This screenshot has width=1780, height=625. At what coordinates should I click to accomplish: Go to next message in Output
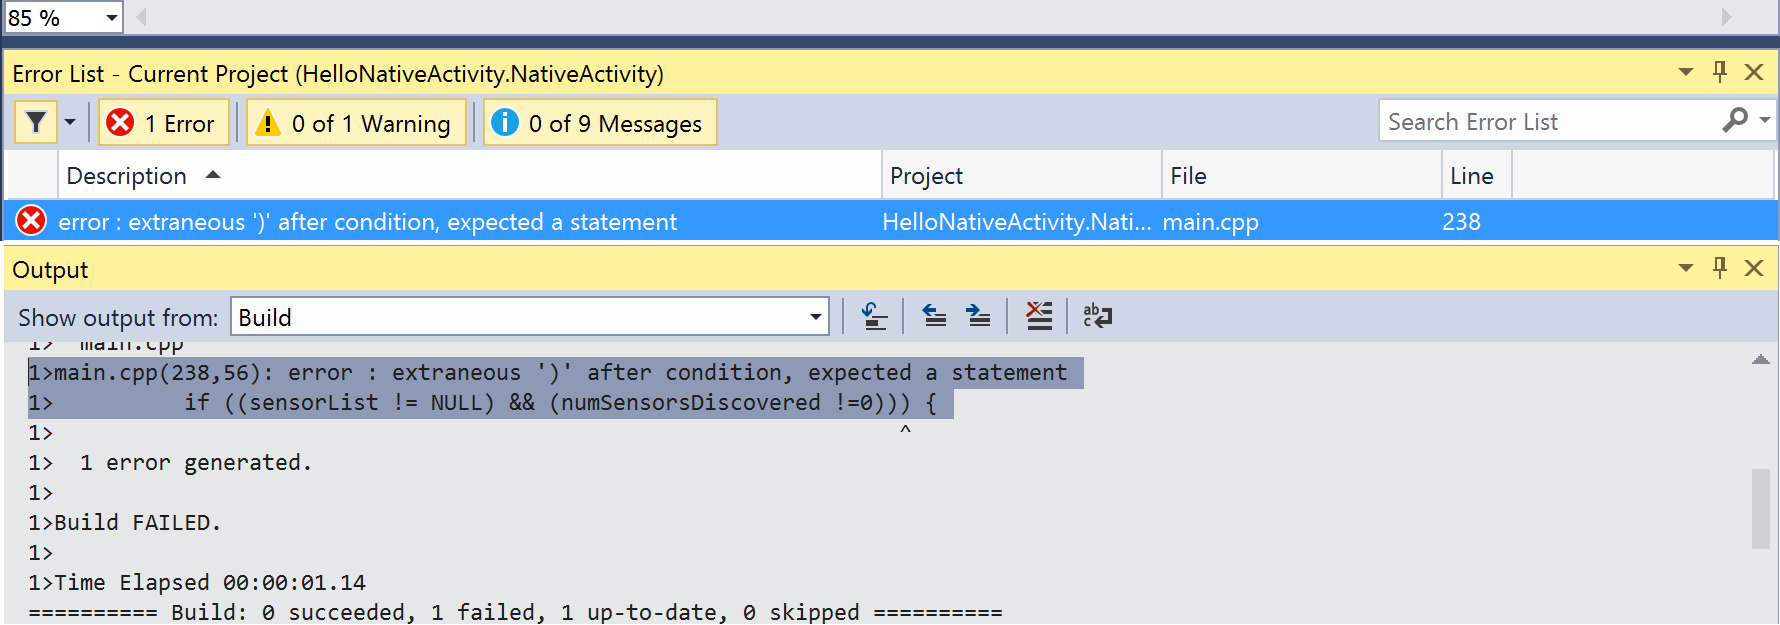click(x=978, y=317)
